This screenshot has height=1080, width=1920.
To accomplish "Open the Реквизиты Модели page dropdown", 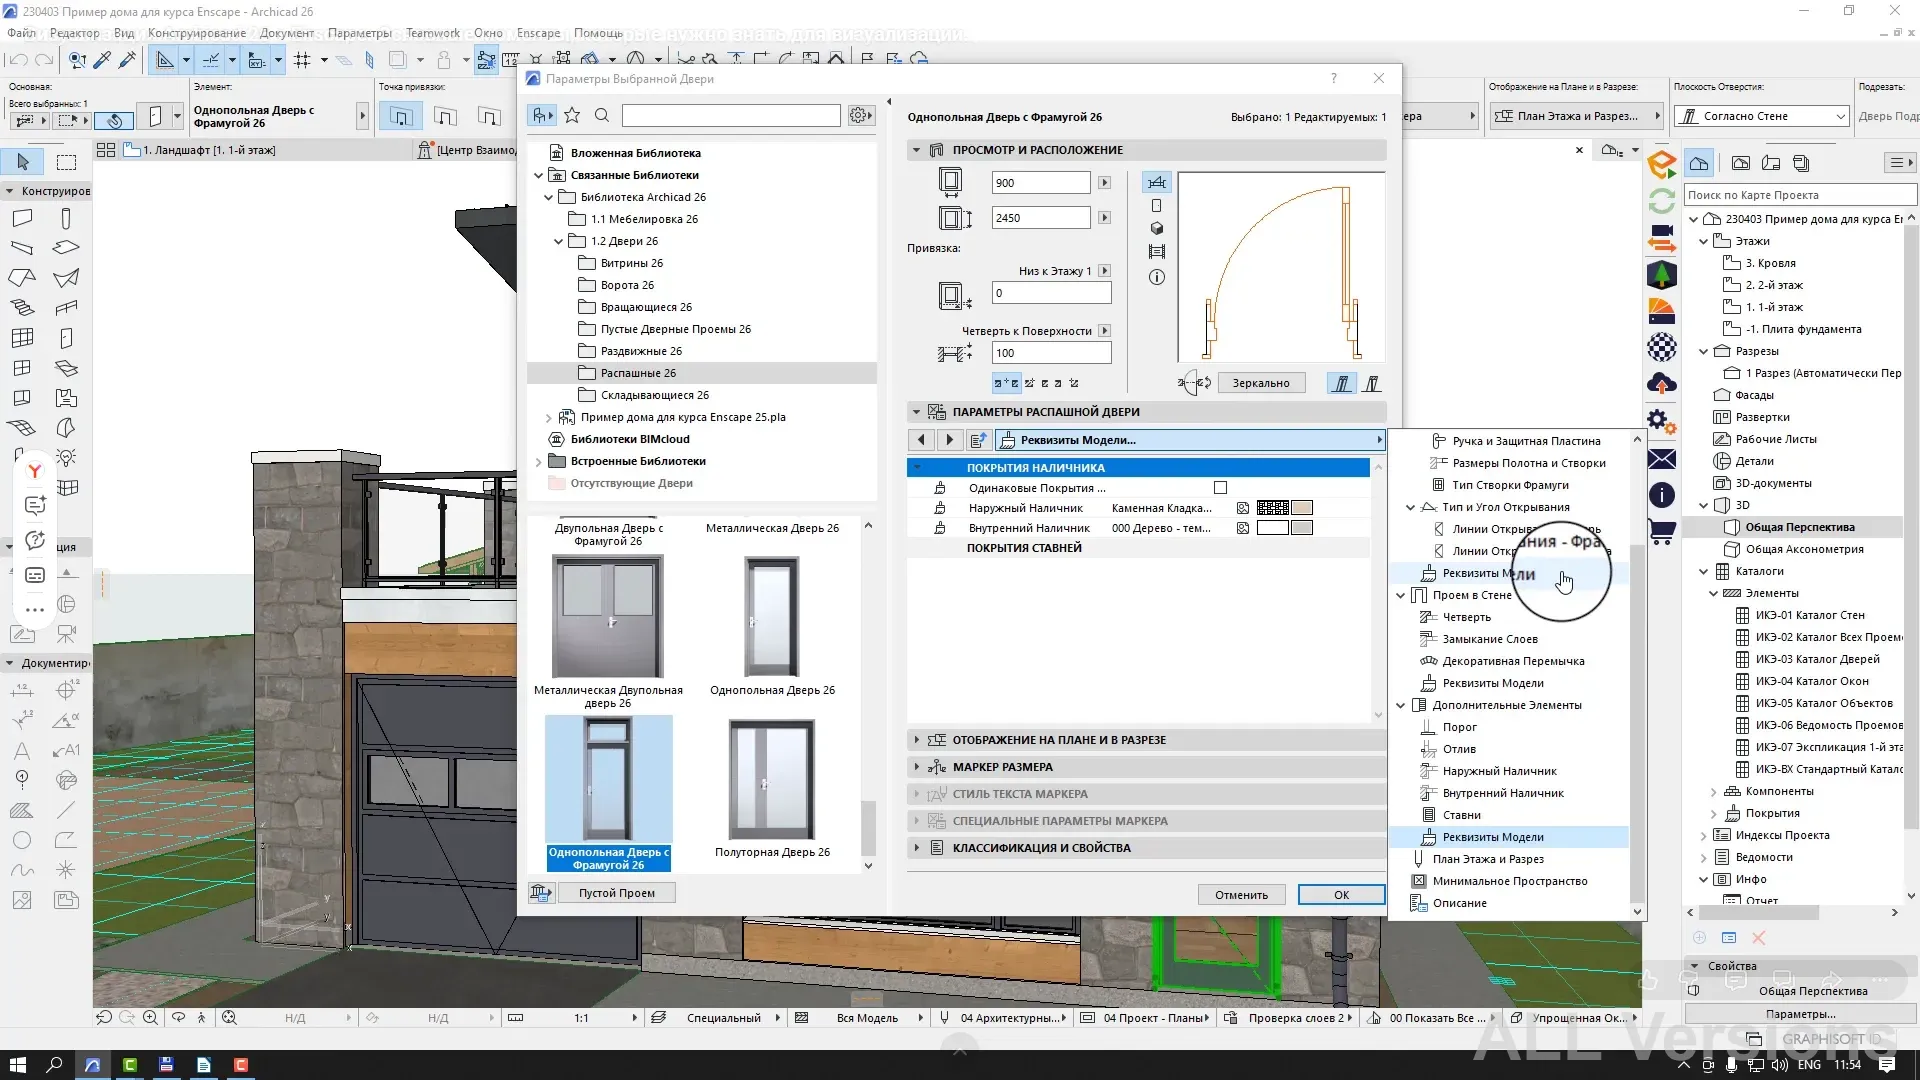I will coord(1190,440).
